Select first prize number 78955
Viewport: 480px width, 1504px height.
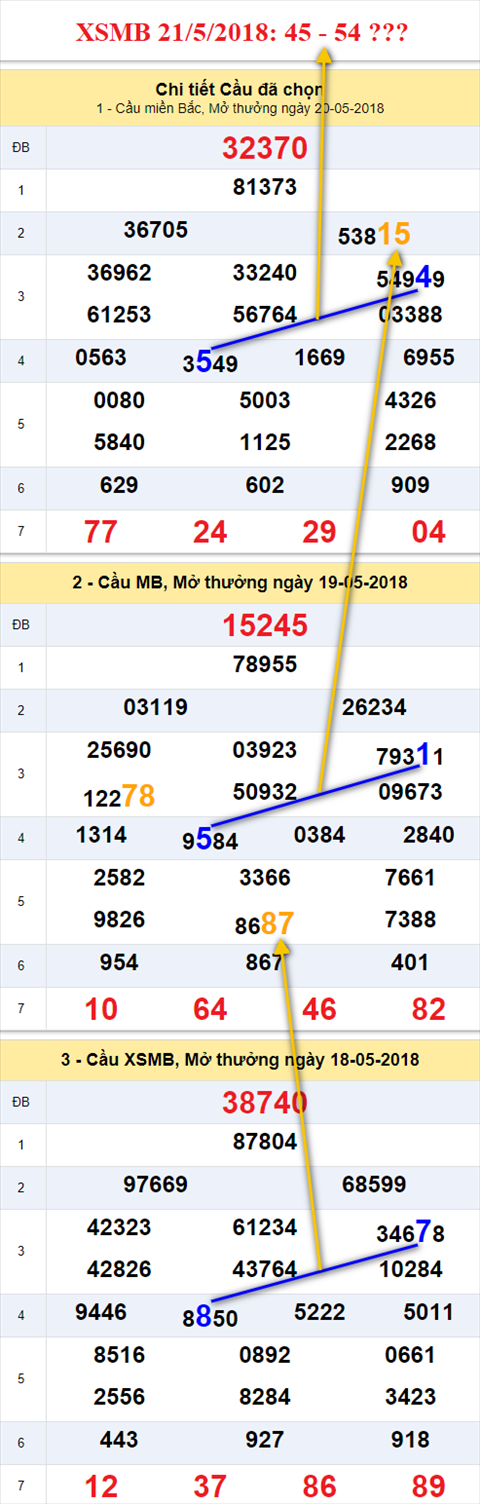(x=264, y=664)
